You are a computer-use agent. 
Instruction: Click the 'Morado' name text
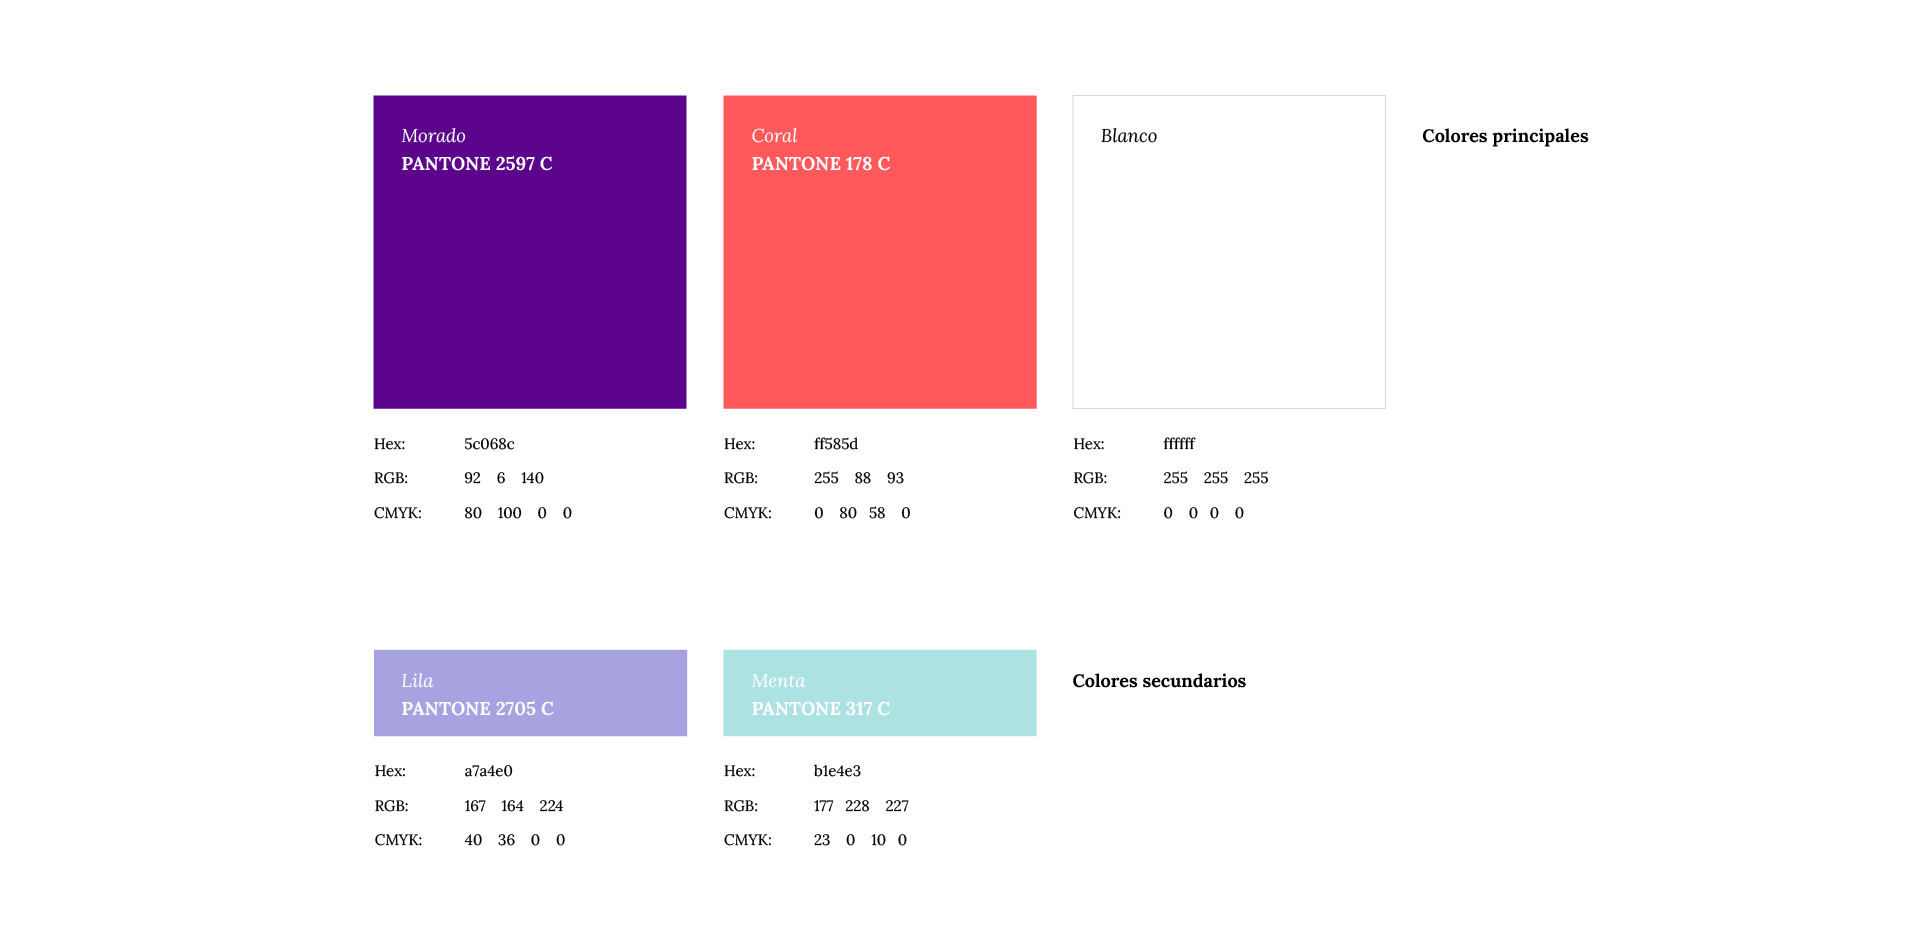click(x=434, y=136)
